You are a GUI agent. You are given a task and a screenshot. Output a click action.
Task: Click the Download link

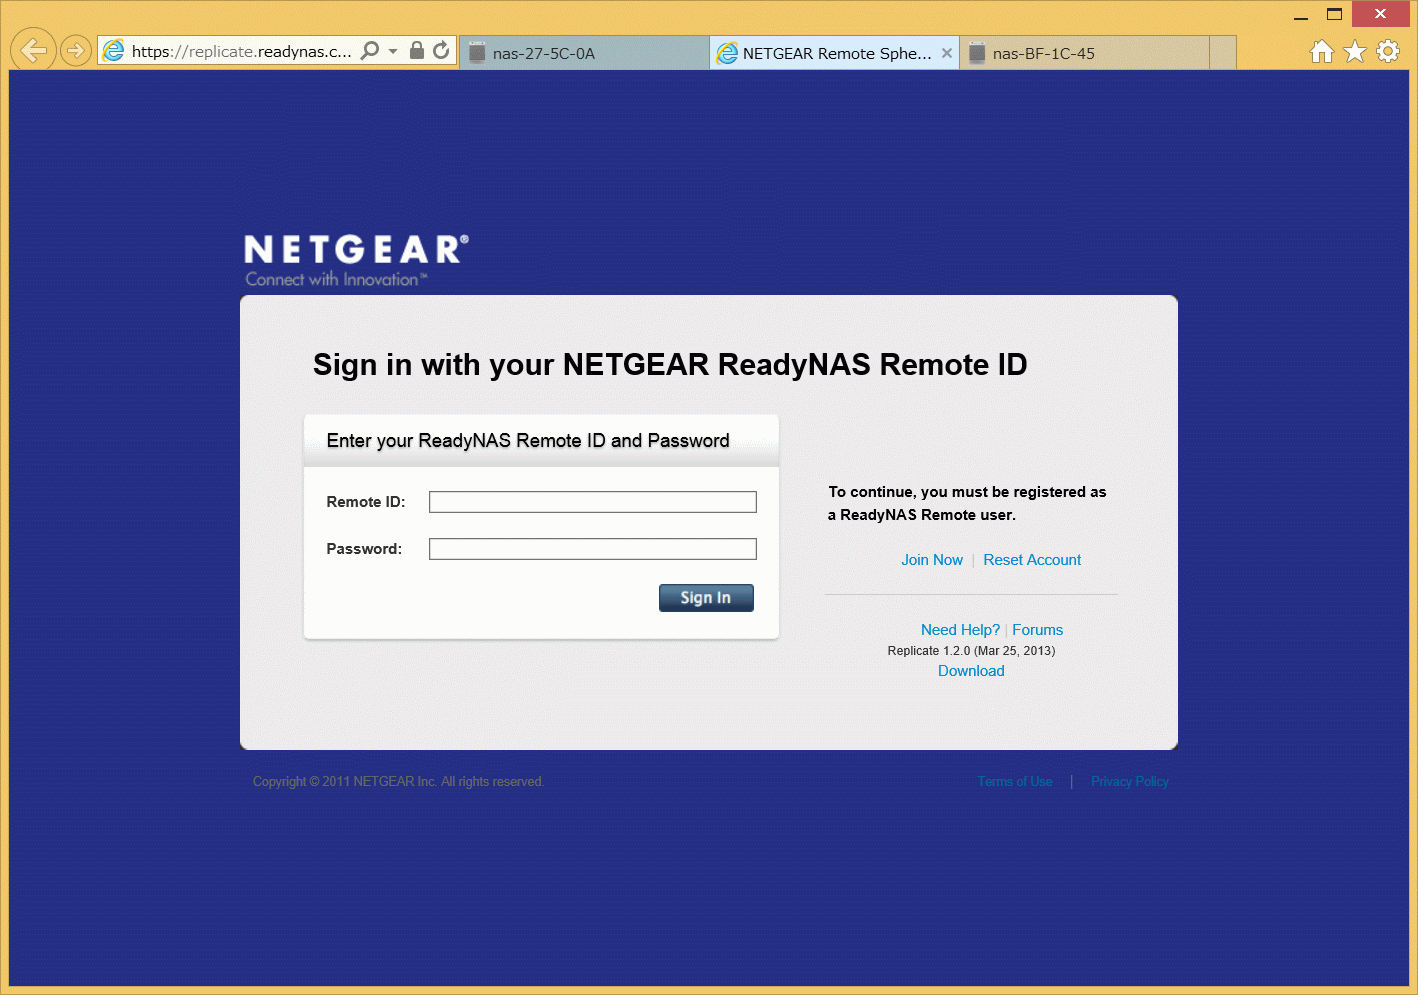[x=971, y=671]
